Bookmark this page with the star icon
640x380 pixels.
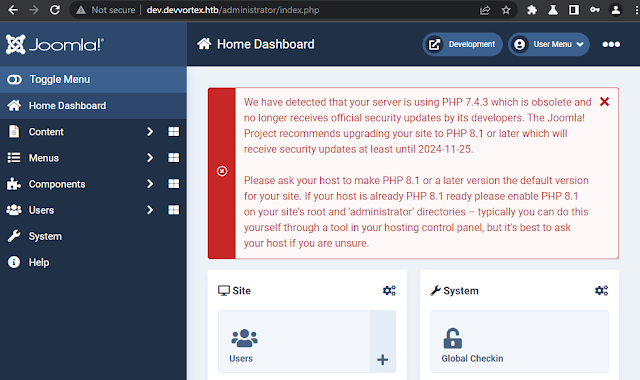506,10
